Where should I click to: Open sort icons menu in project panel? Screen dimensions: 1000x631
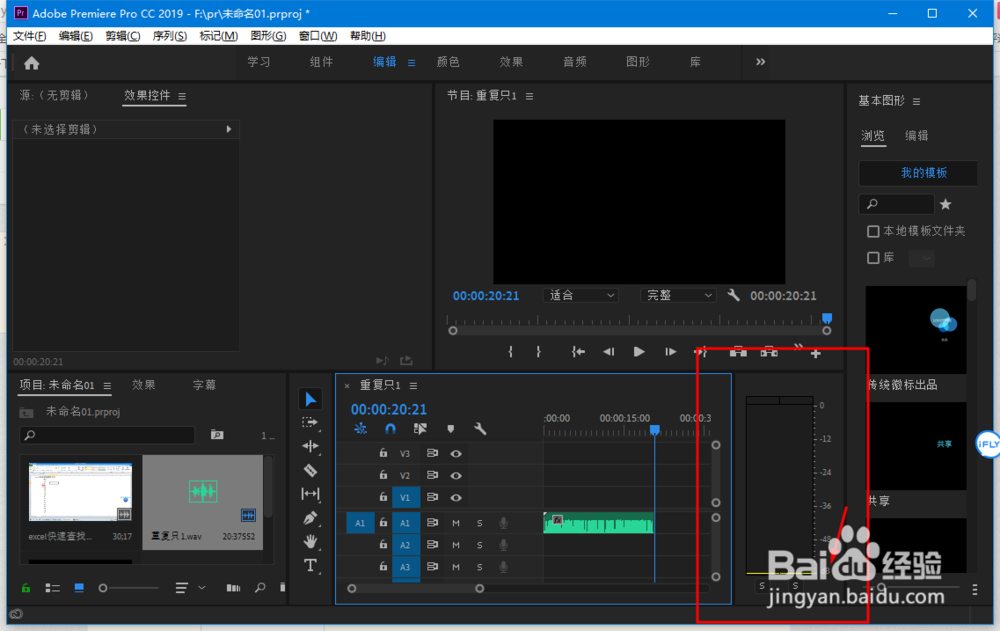190,588
